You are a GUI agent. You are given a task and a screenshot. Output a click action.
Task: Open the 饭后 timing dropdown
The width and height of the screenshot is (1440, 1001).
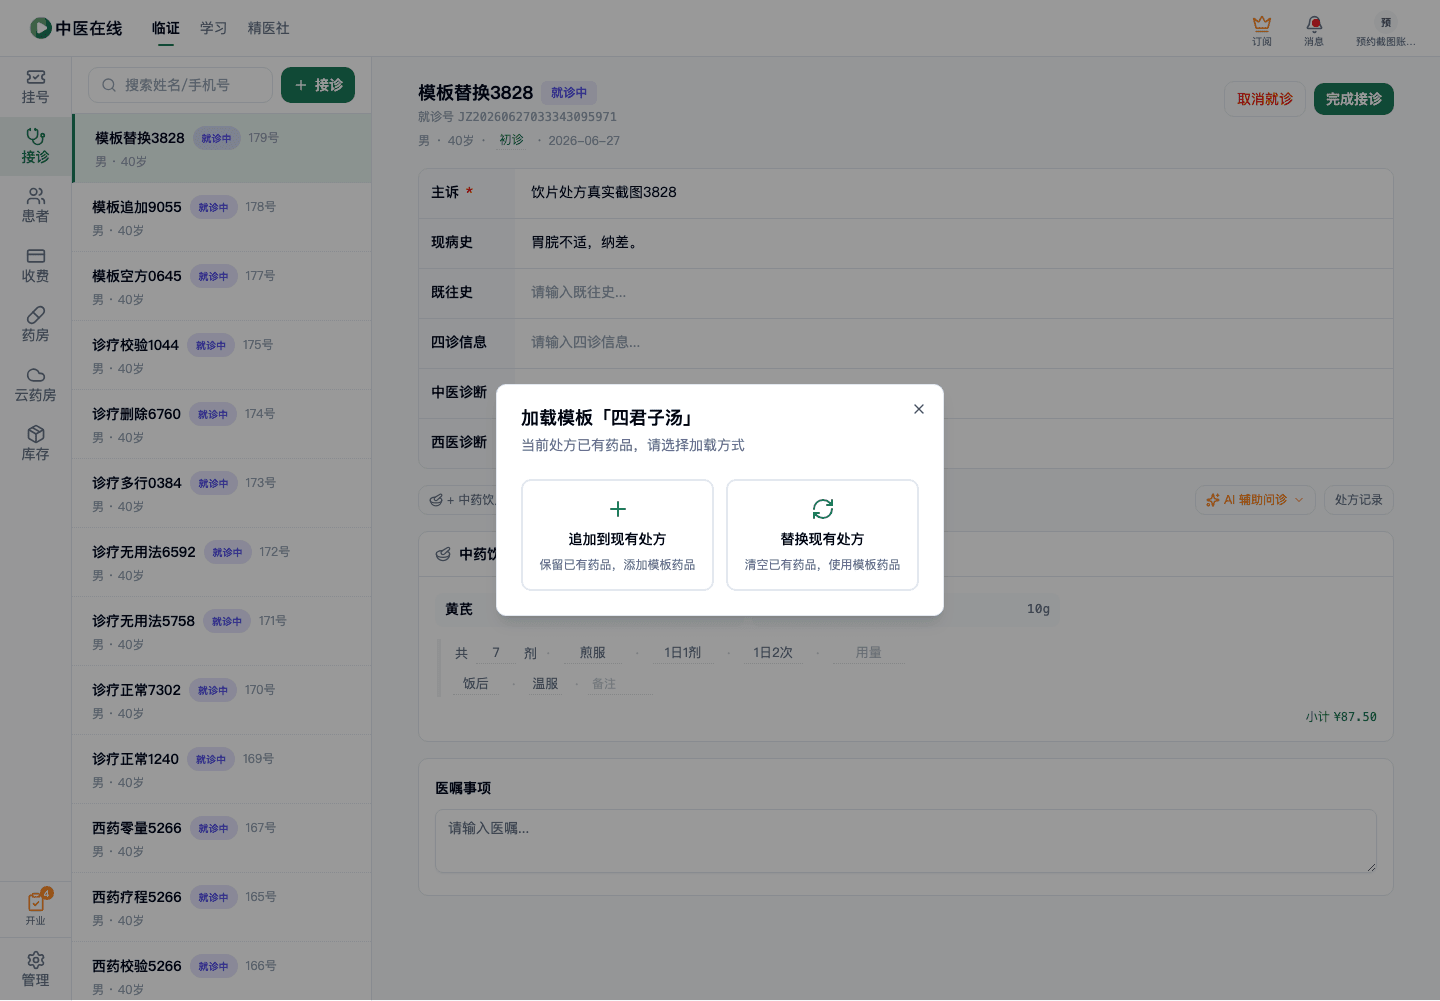coord(476,684)
